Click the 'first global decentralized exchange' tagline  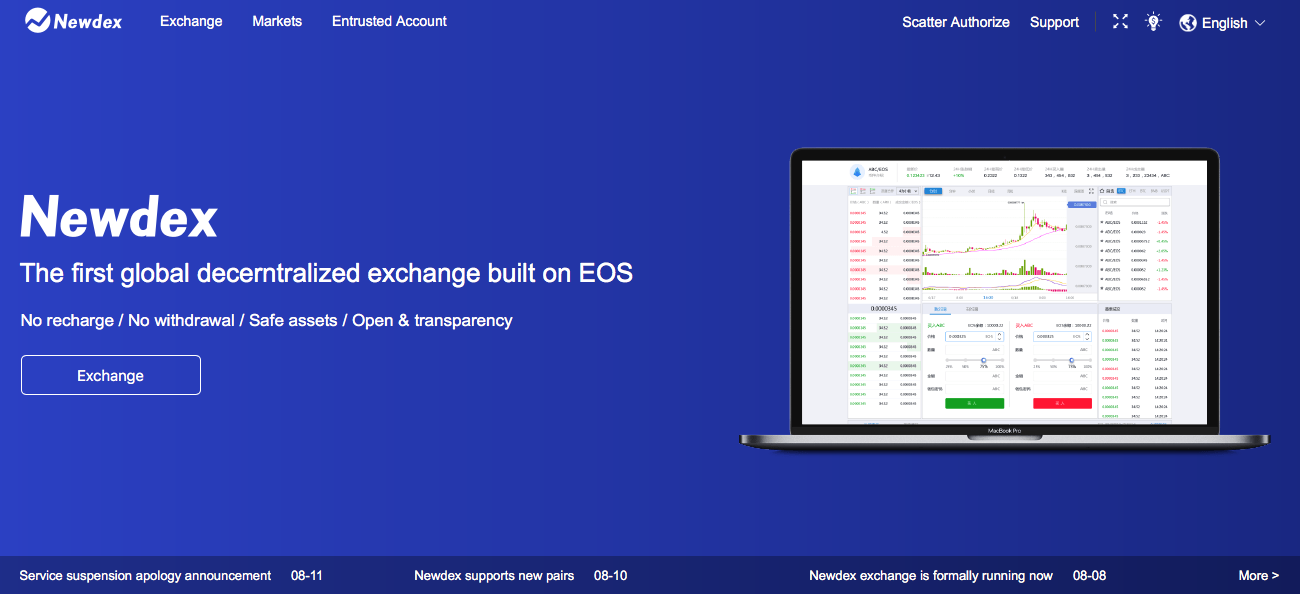tap(327, 273)
